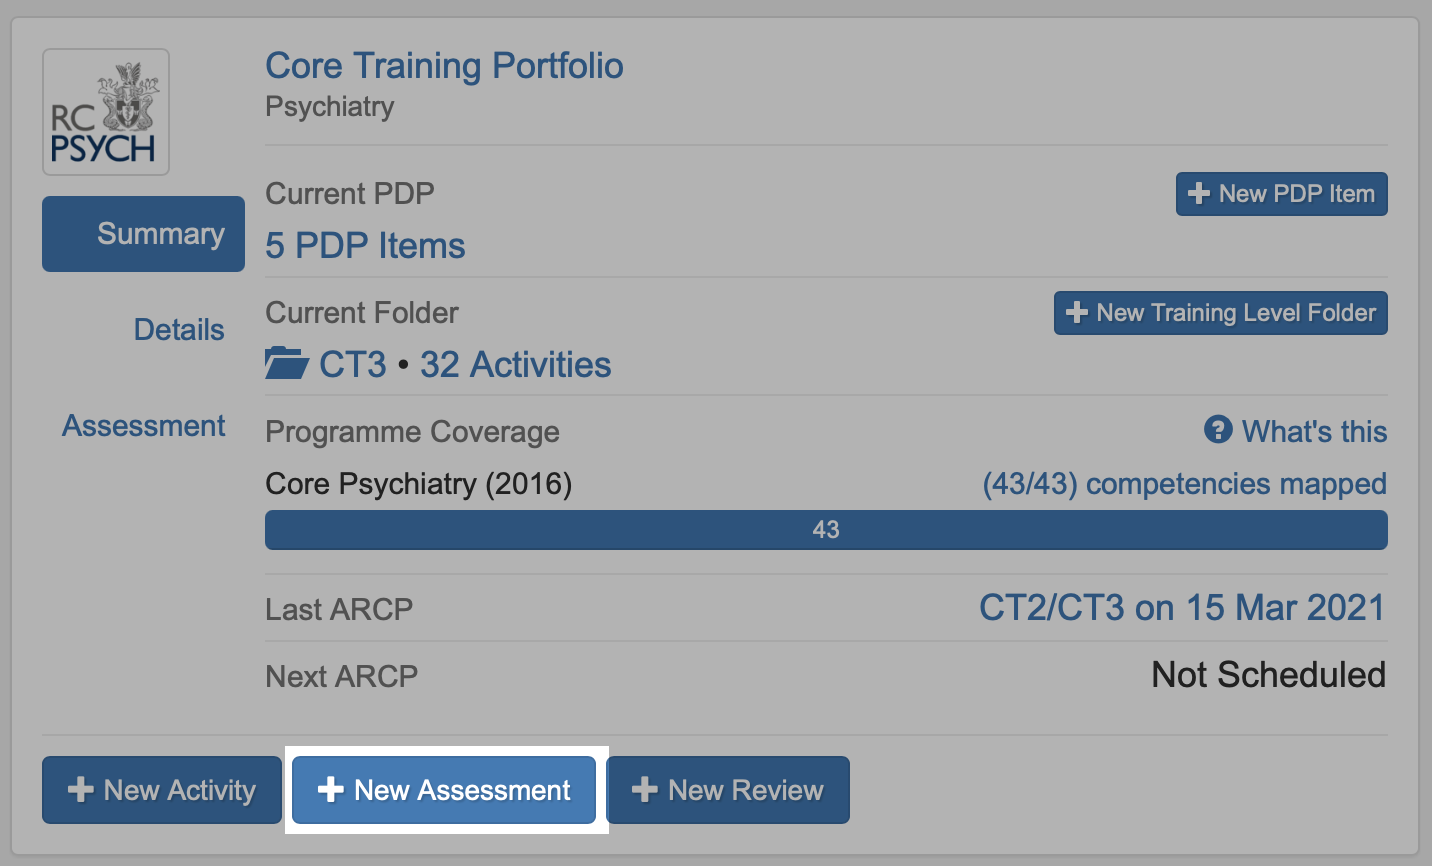Open the Assessment tab

coord(144,426)
